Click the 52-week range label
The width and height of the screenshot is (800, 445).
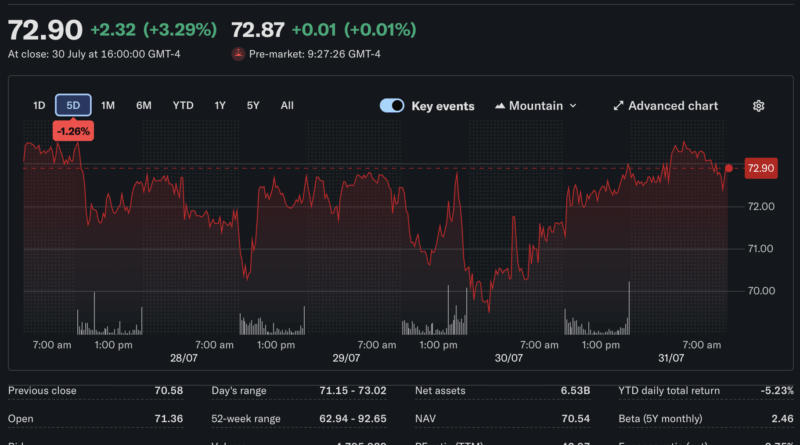click(x=246, y=418)
